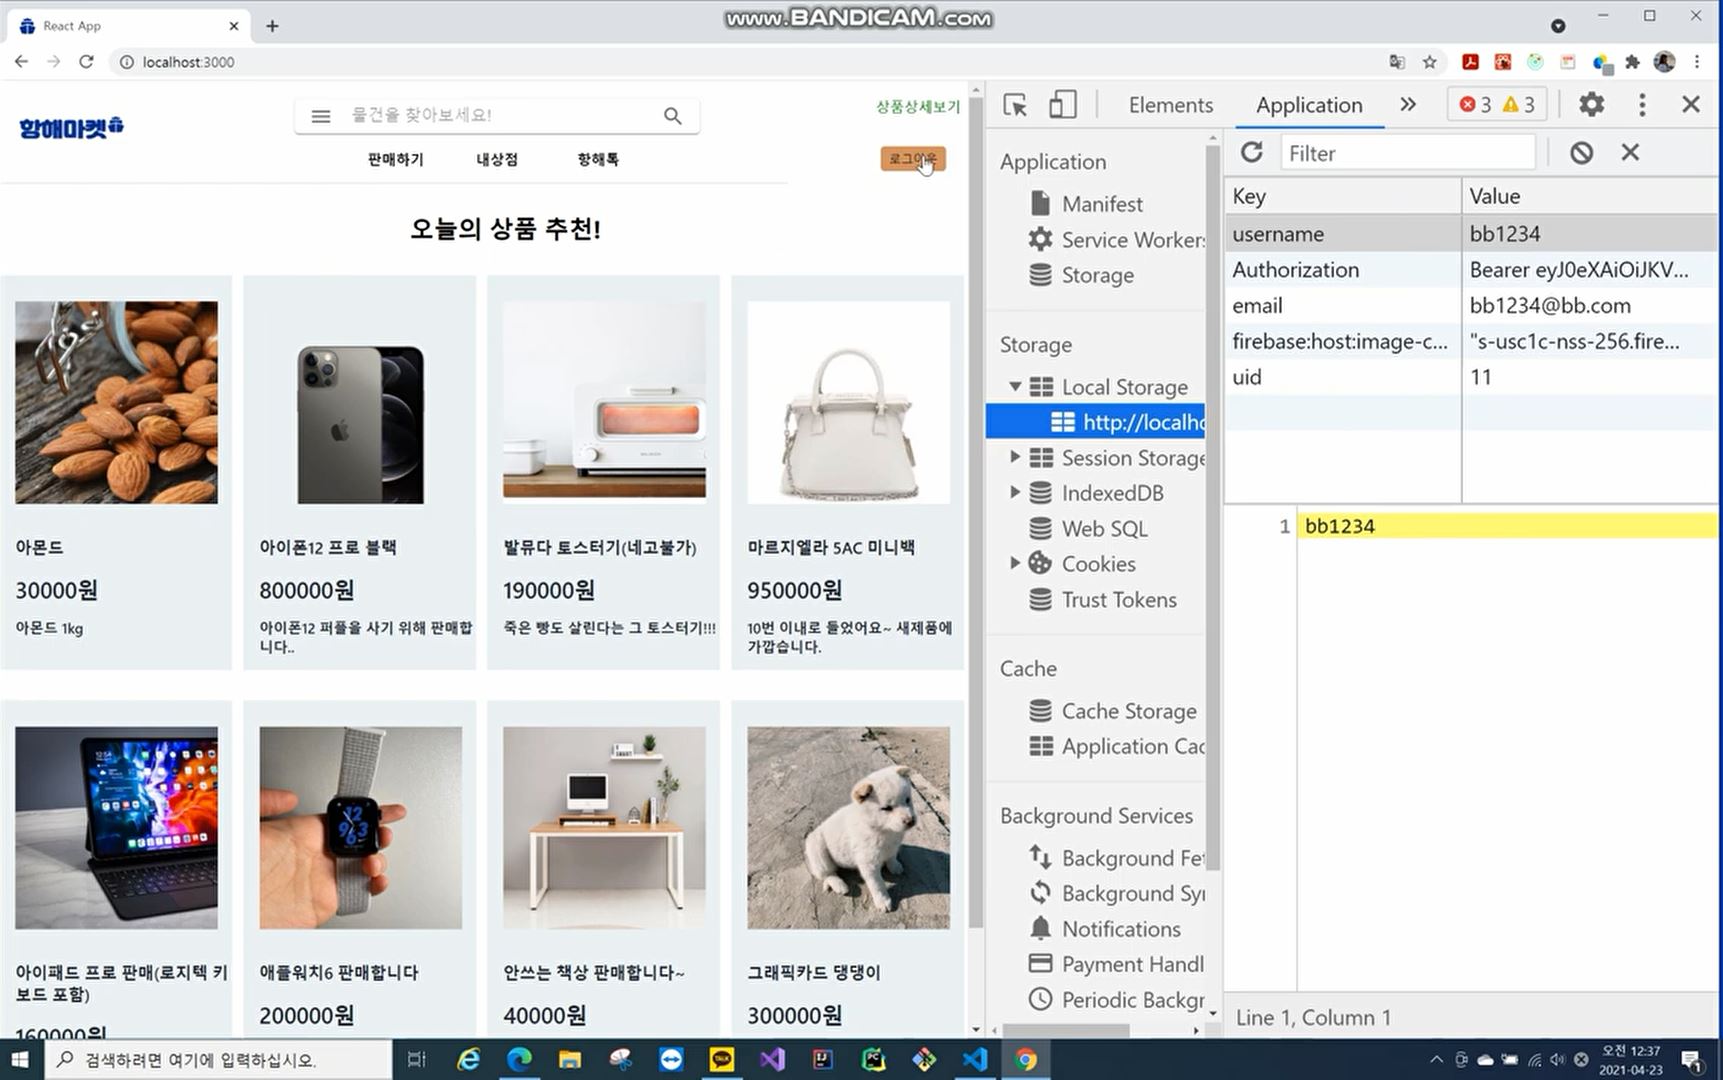
Task: Open a new browser tab
Action: pyautogui.click(x=272, y=26)
